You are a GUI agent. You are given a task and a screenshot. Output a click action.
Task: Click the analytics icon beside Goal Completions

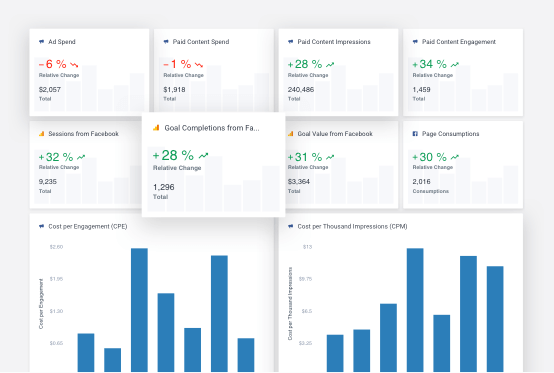[156, 128]
